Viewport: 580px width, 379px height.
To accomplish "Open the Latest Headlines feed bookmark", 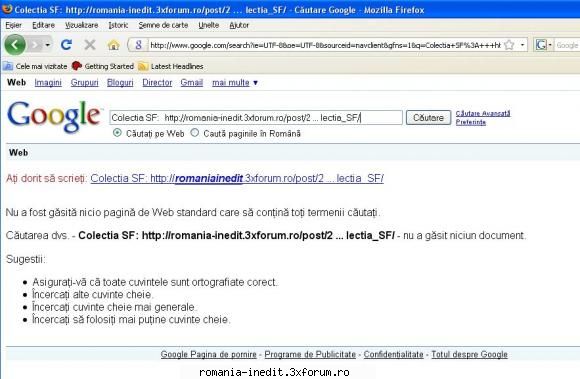I will (x=171, y=66).
